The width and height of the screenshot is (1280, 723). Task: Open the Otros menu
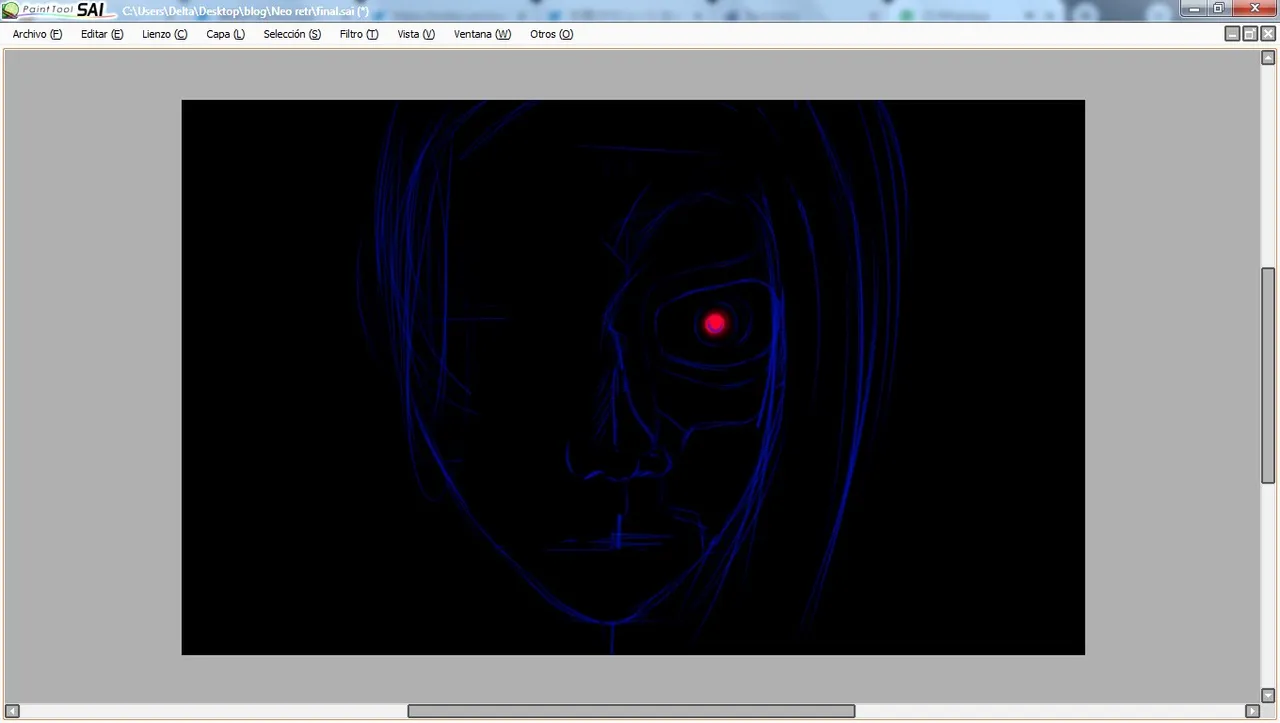[551, 34]
